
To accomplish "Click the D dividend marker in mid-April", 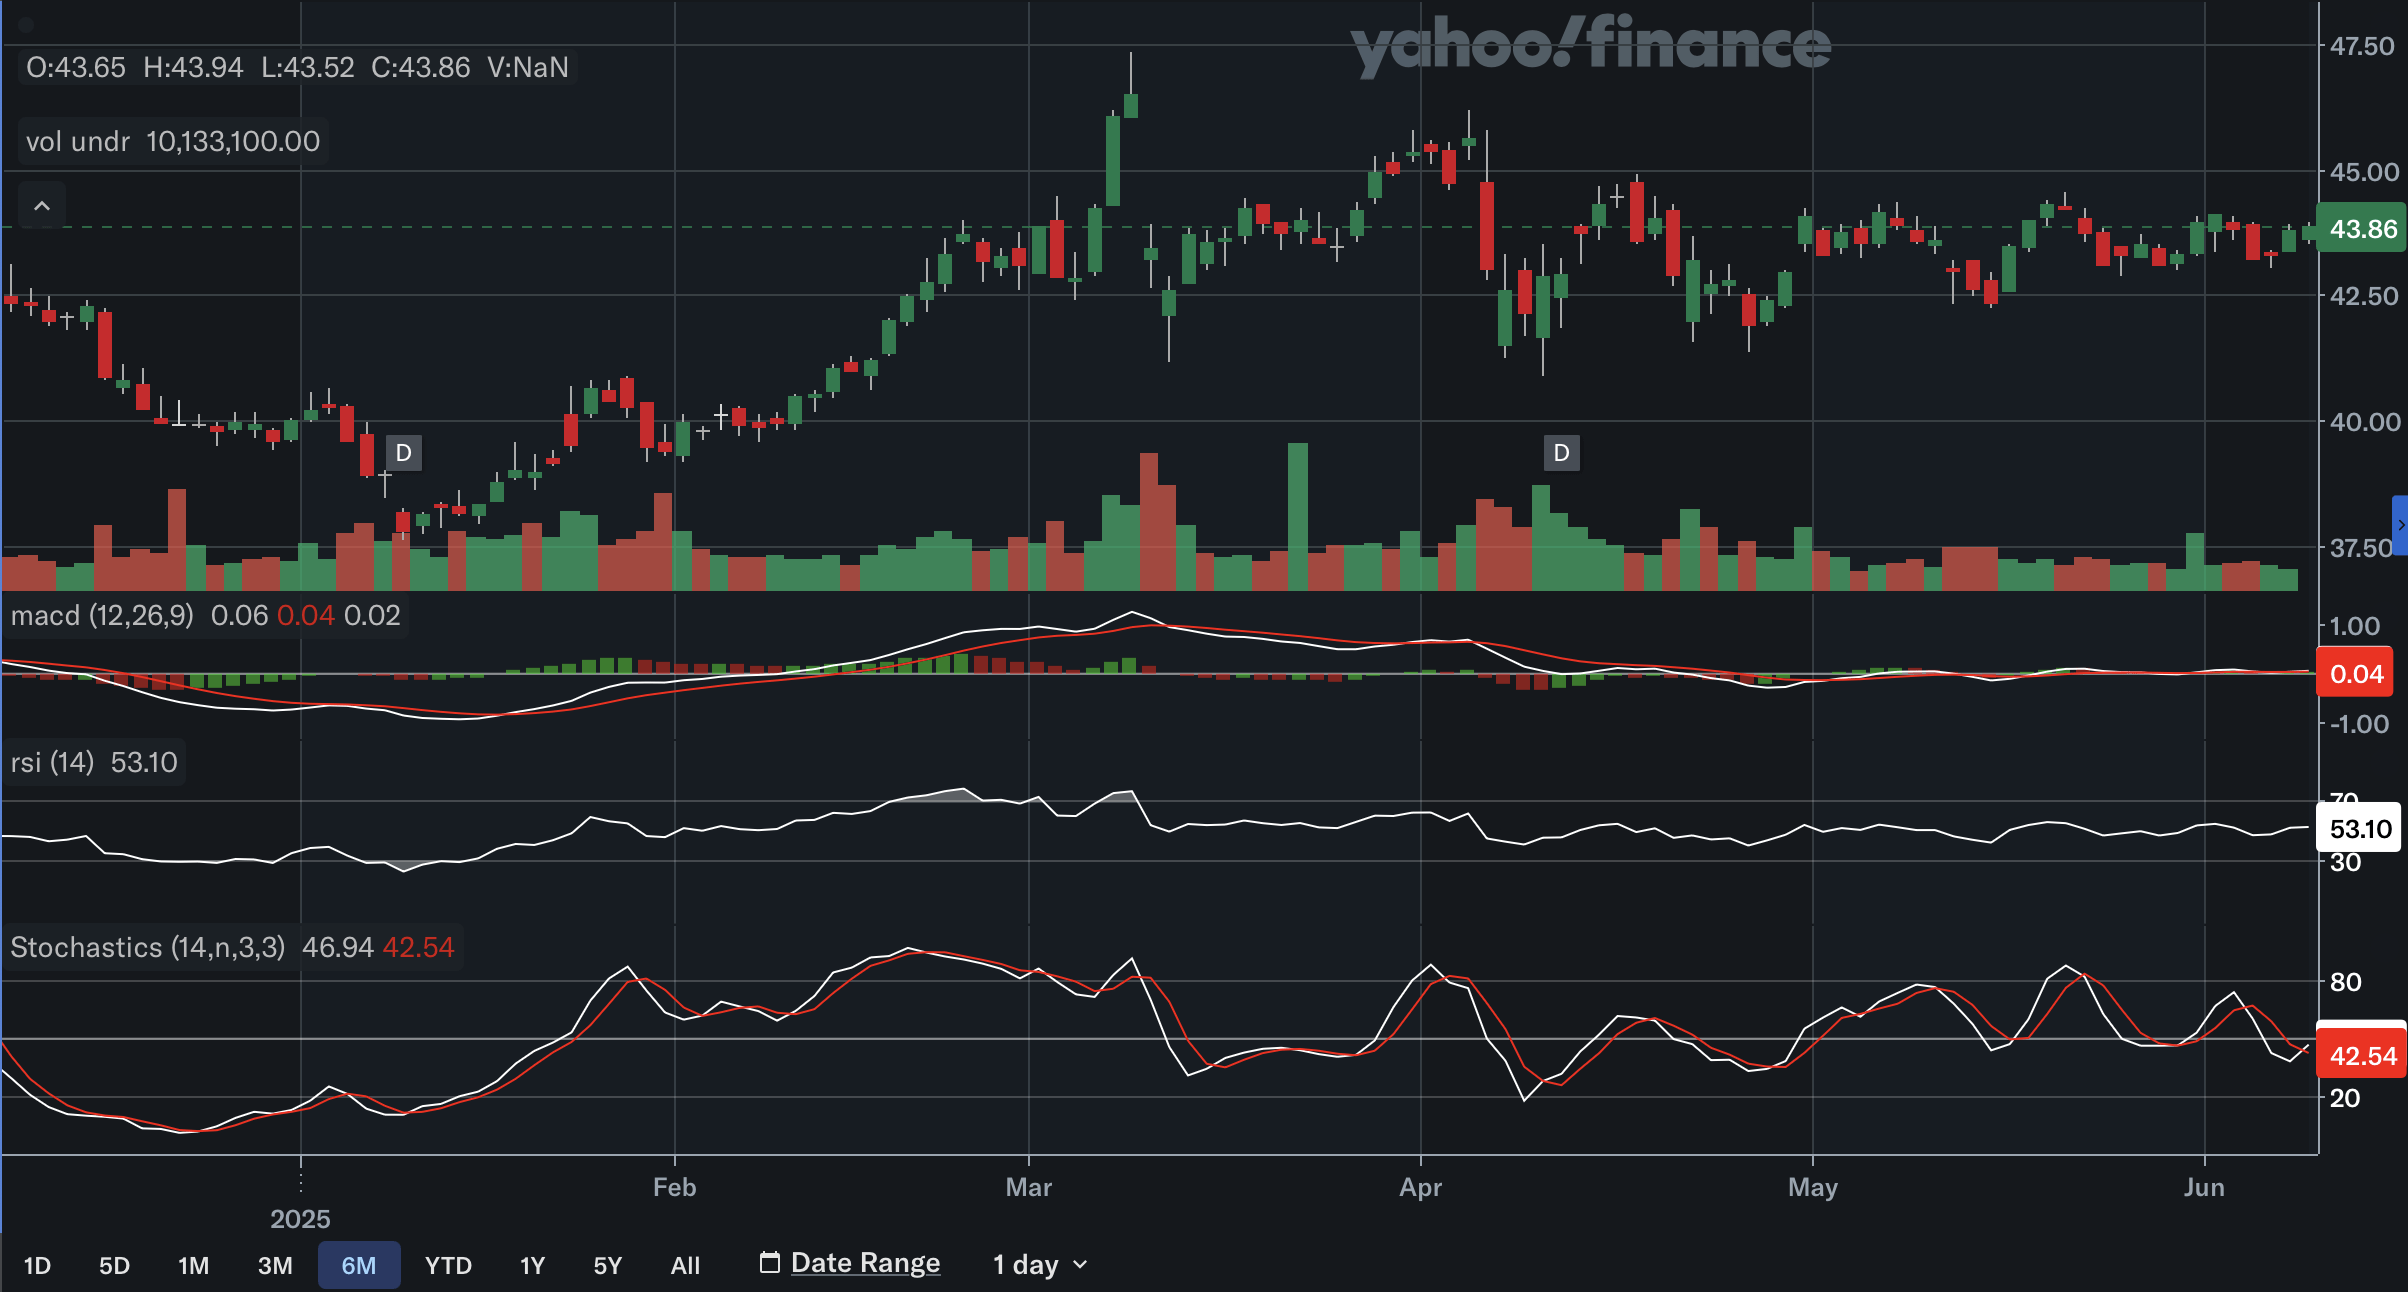I will (1560, 452).
